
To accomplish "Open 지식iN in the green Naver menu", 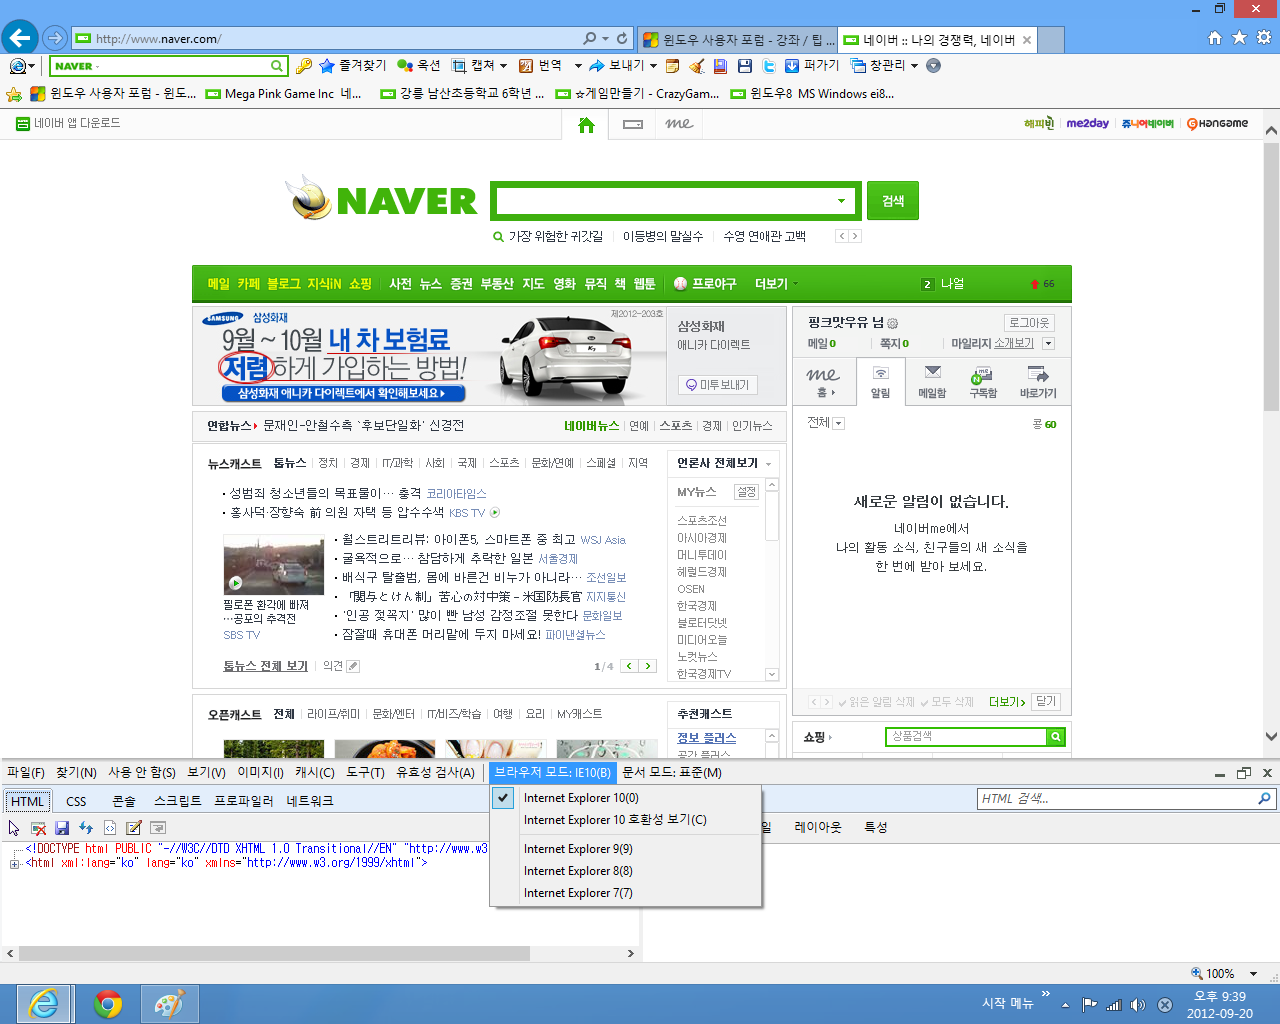I will 324,284.
